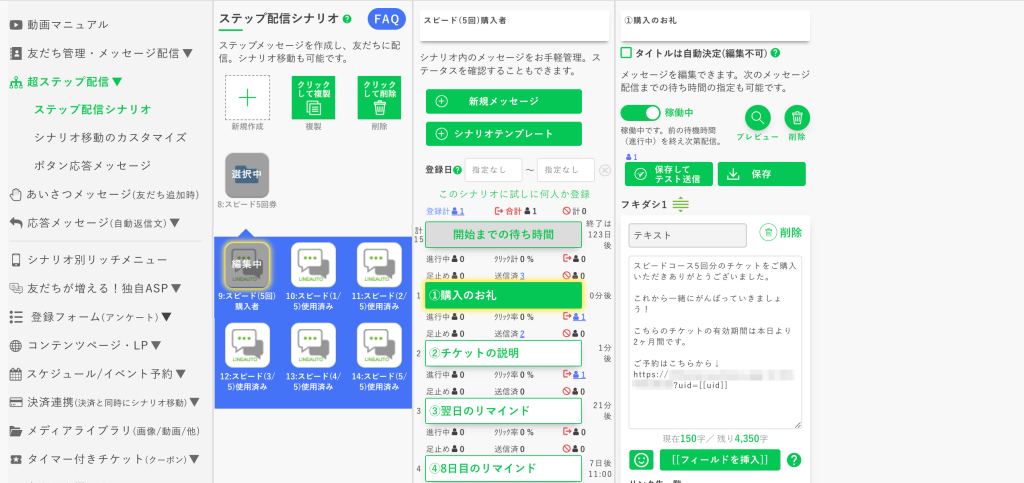Open the emoji smiley picker
Viewport: 1024px width, 483px height.
641,460
